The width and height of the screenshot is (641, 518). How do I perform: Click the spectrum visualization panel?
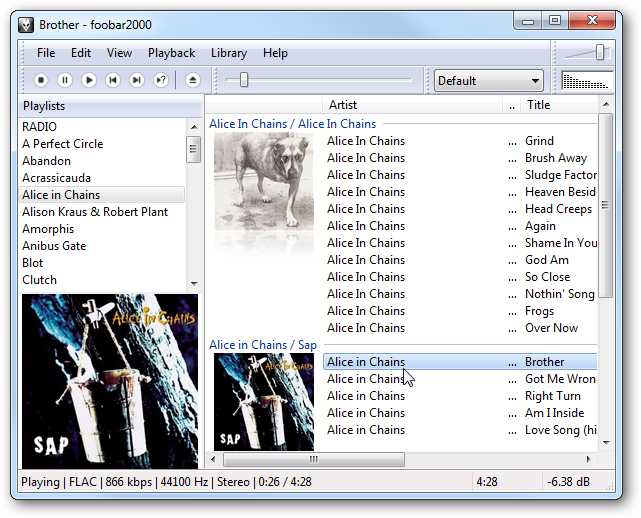pyautogui.click(x=587, y=80)
